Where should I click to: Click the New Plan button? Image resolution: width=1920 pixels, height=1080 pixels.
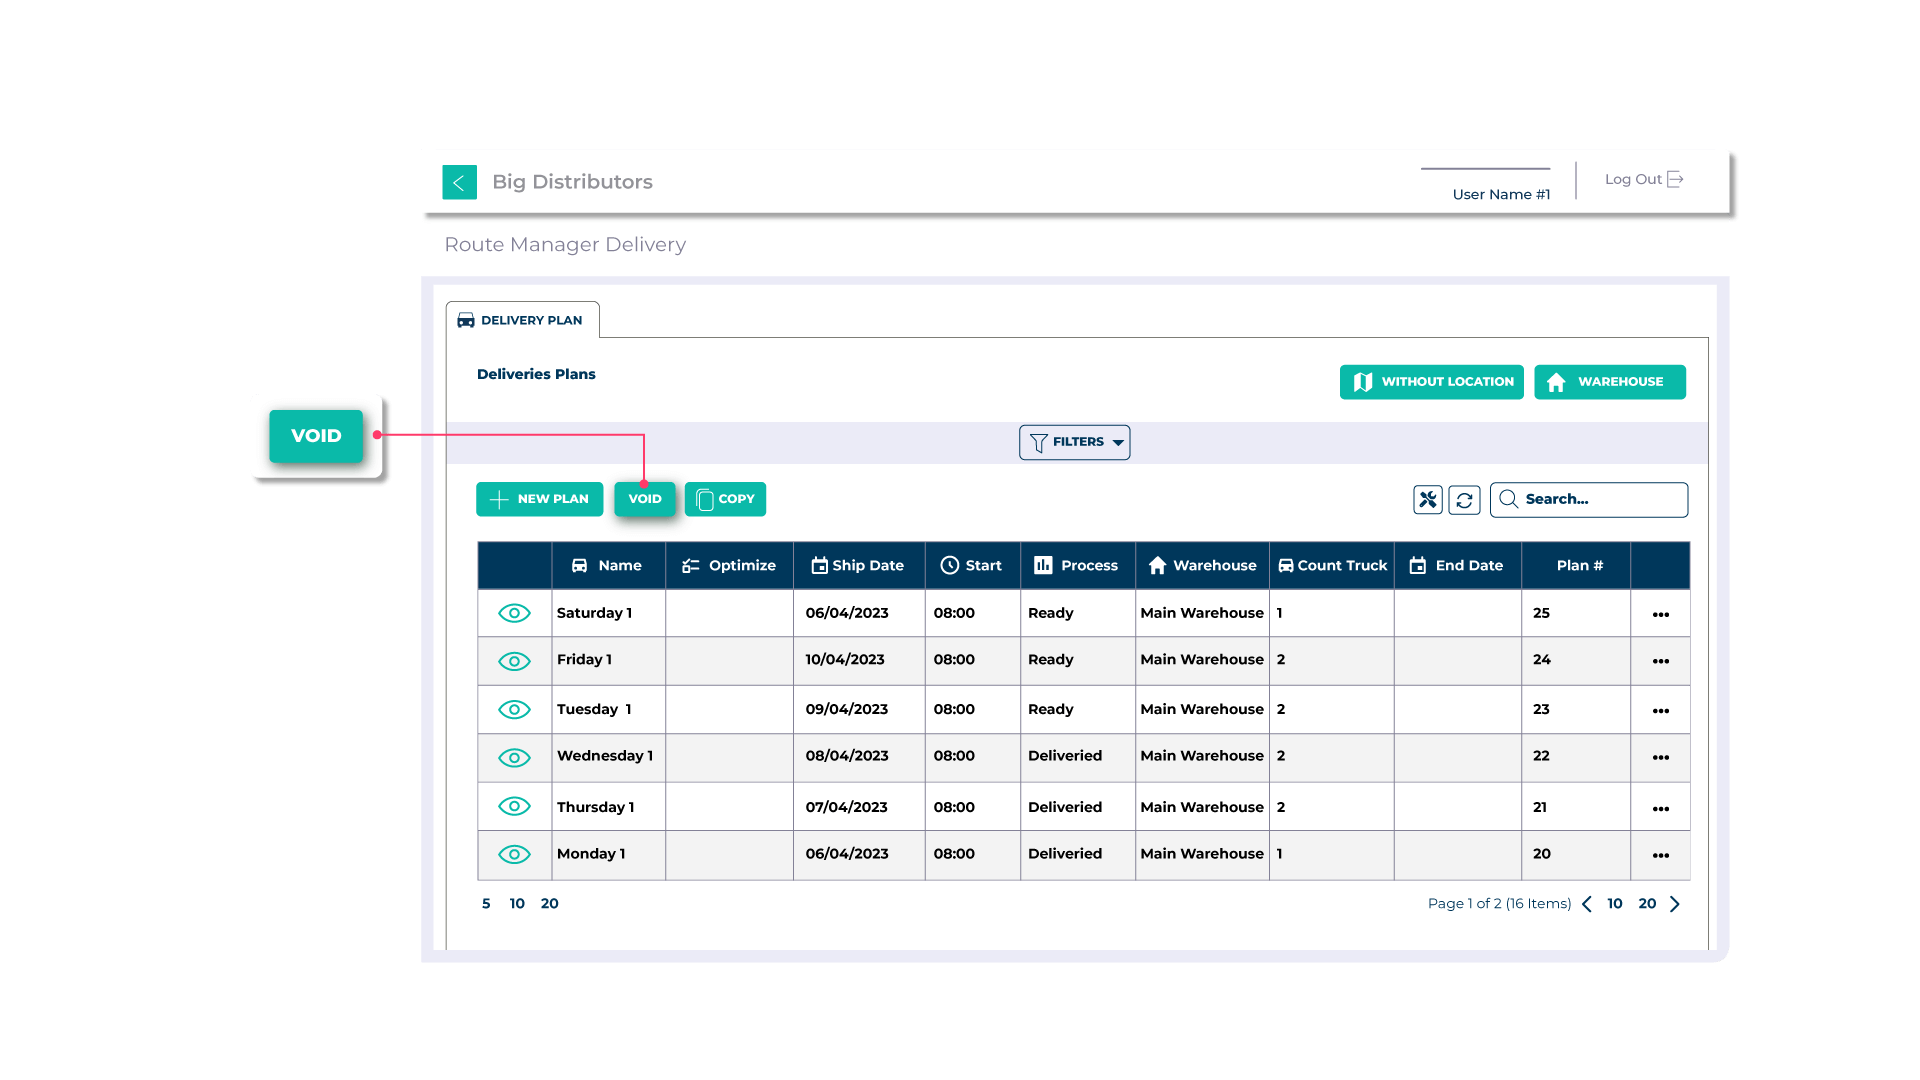pyautogui.click(x=539, y=499)
